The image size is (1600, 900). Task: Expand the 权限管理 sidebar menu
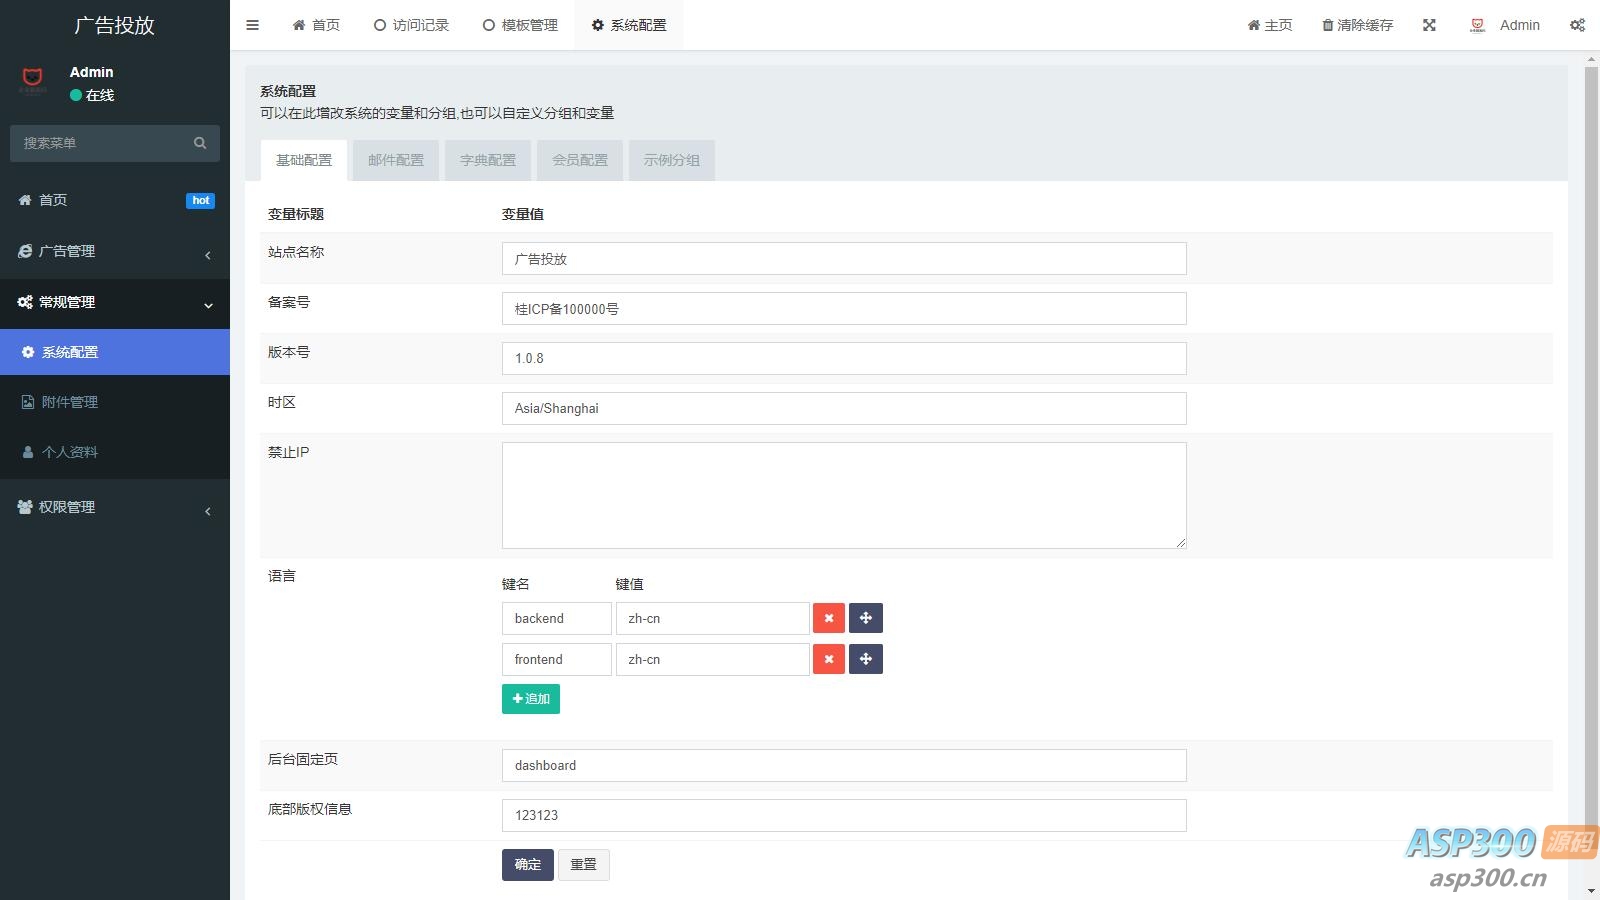pos(114,508)
